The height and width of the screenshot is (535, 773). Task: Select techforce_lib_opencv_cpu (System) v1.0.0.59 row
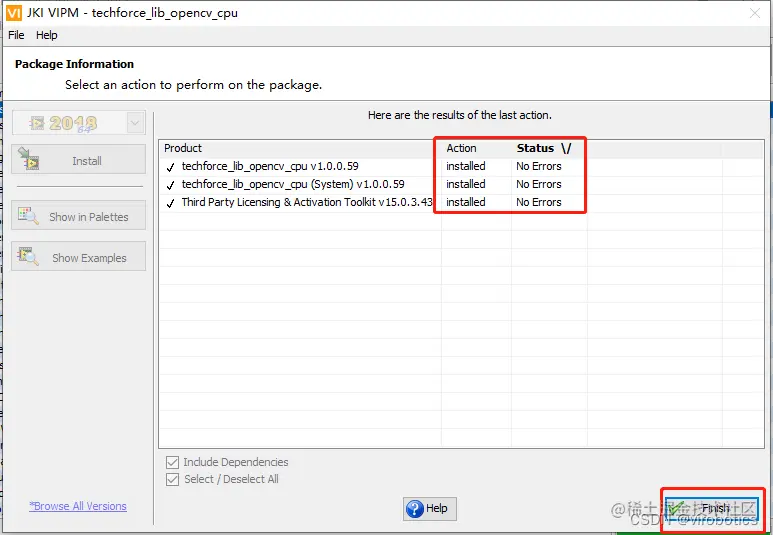coord(460,184)
